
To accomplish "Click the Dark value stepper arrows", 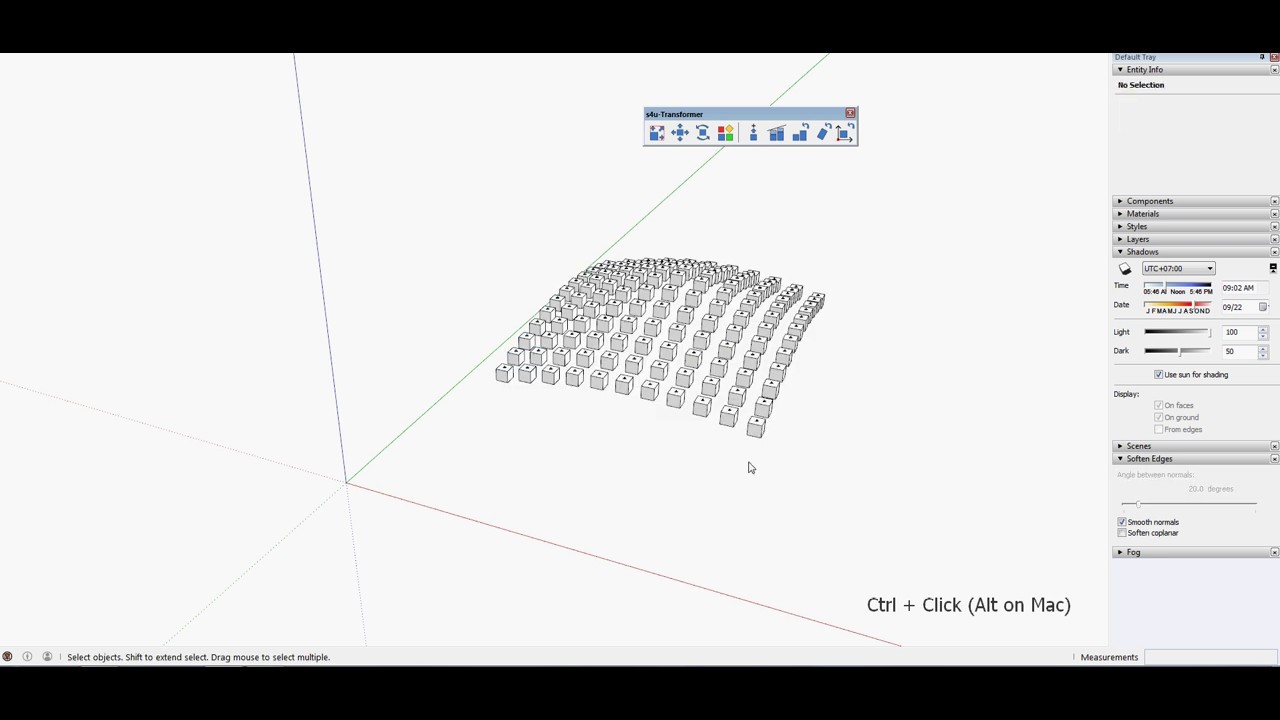I will [x=1263, y=351].
